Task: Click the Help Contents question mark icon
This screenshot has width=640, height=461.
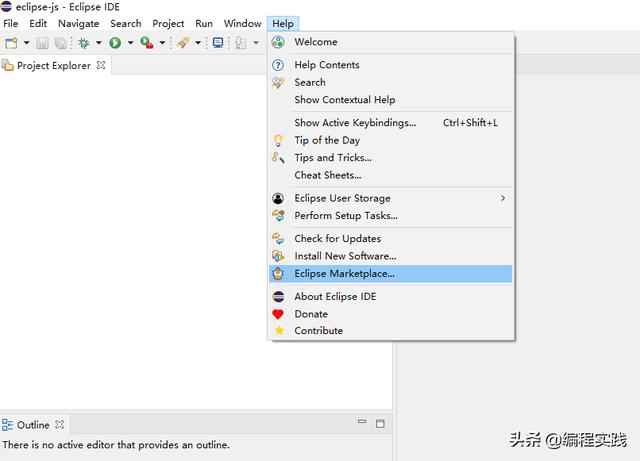Action: click(x=278, y=65)
